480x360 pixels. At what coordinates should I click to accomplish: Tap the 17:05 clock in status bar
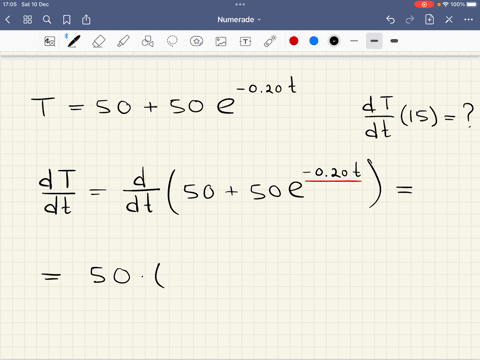point(10,4)
